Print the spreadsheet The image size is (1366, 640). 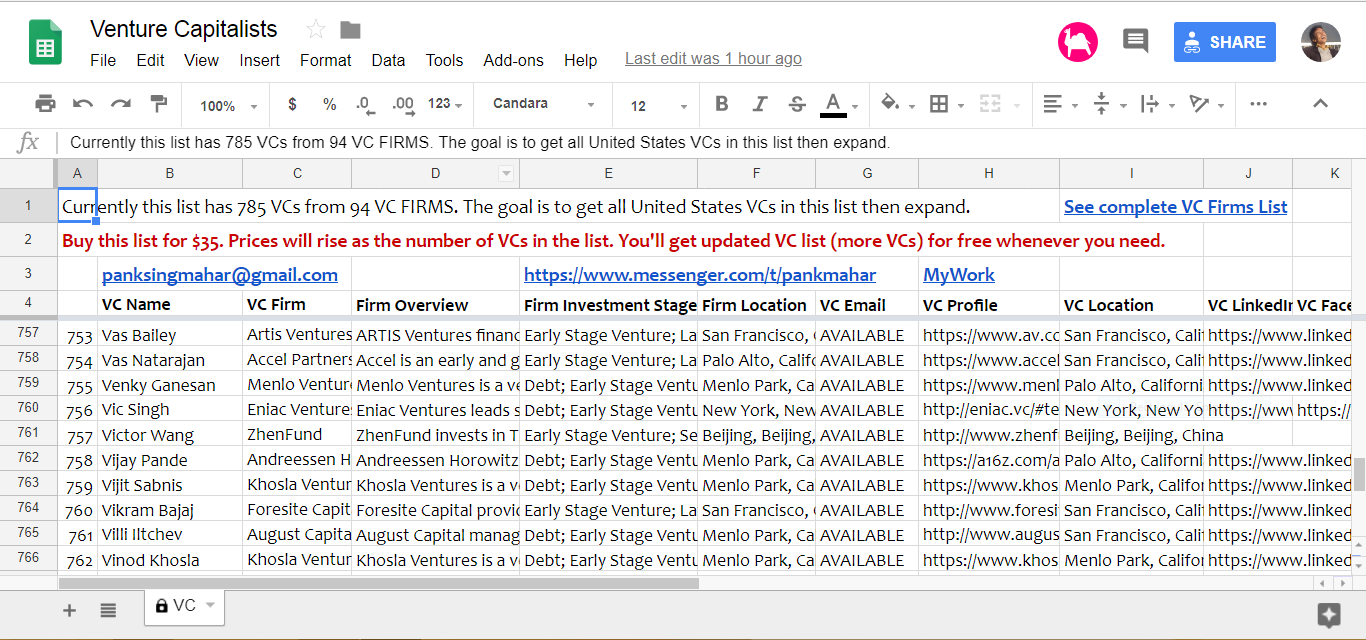click(45, 104)
